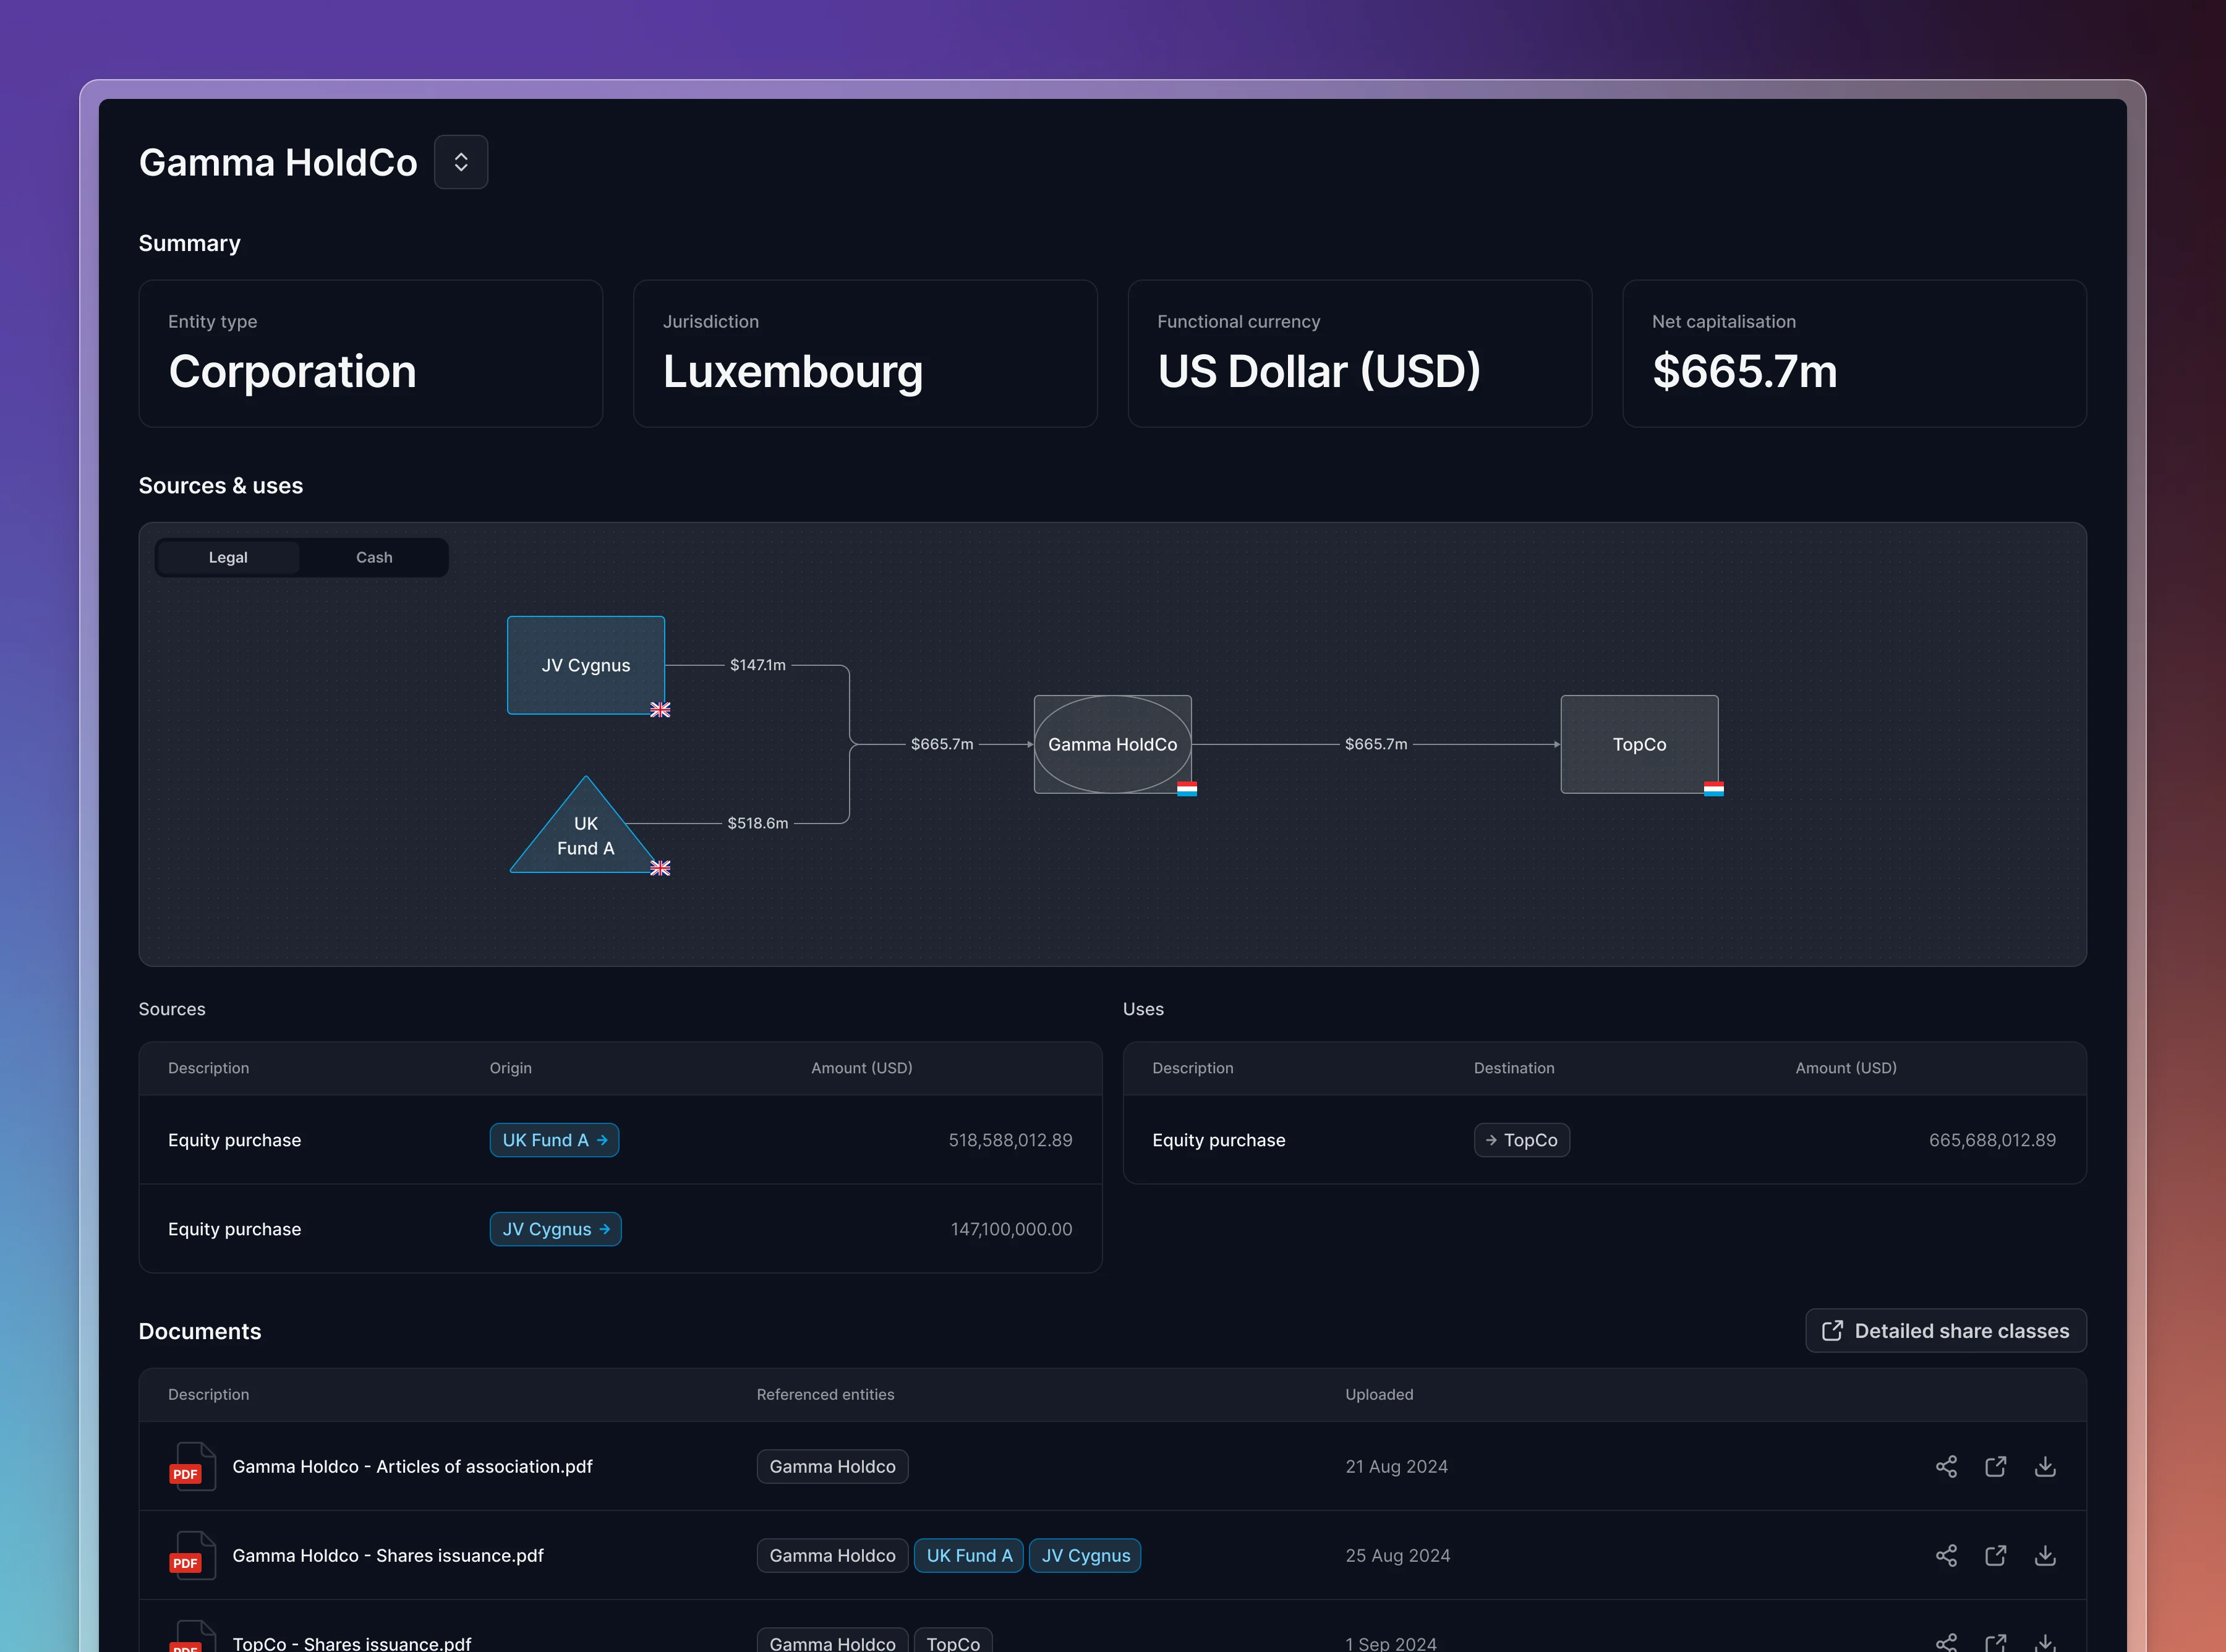The width and height of the screenshot is (2226, 1652).
Task: Click the TopCo destination chip
Action: pyautogui.click(x=1521, y=1140)
